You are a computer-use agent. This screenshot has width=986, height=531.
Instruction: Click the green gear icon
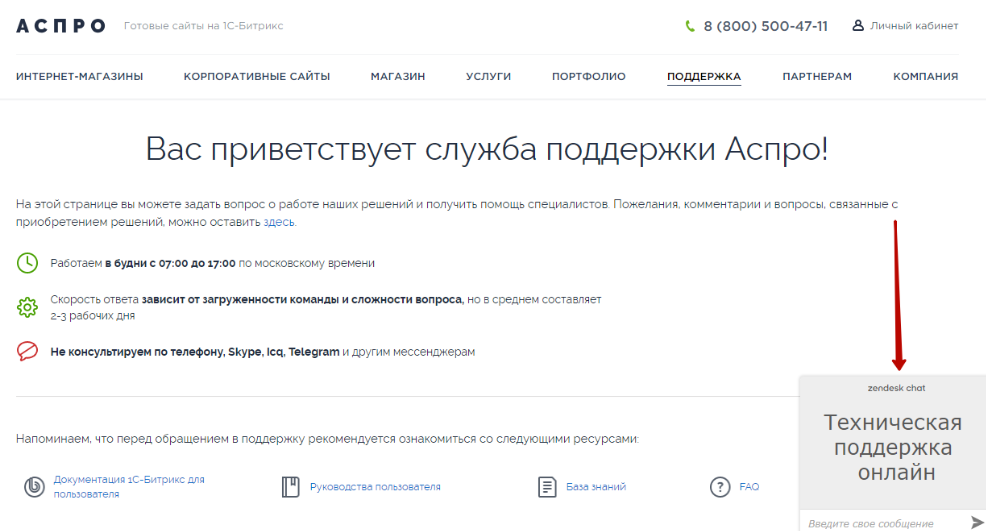(x=27, y=307)
